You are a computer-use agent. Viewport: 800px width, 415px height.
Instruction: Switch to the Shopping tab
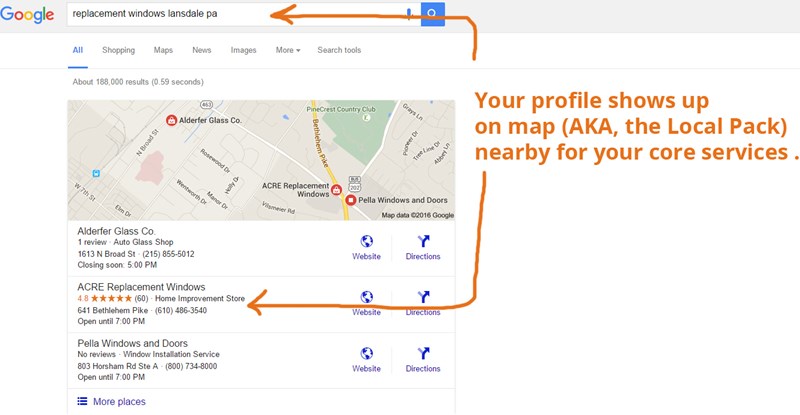point(118,50)
